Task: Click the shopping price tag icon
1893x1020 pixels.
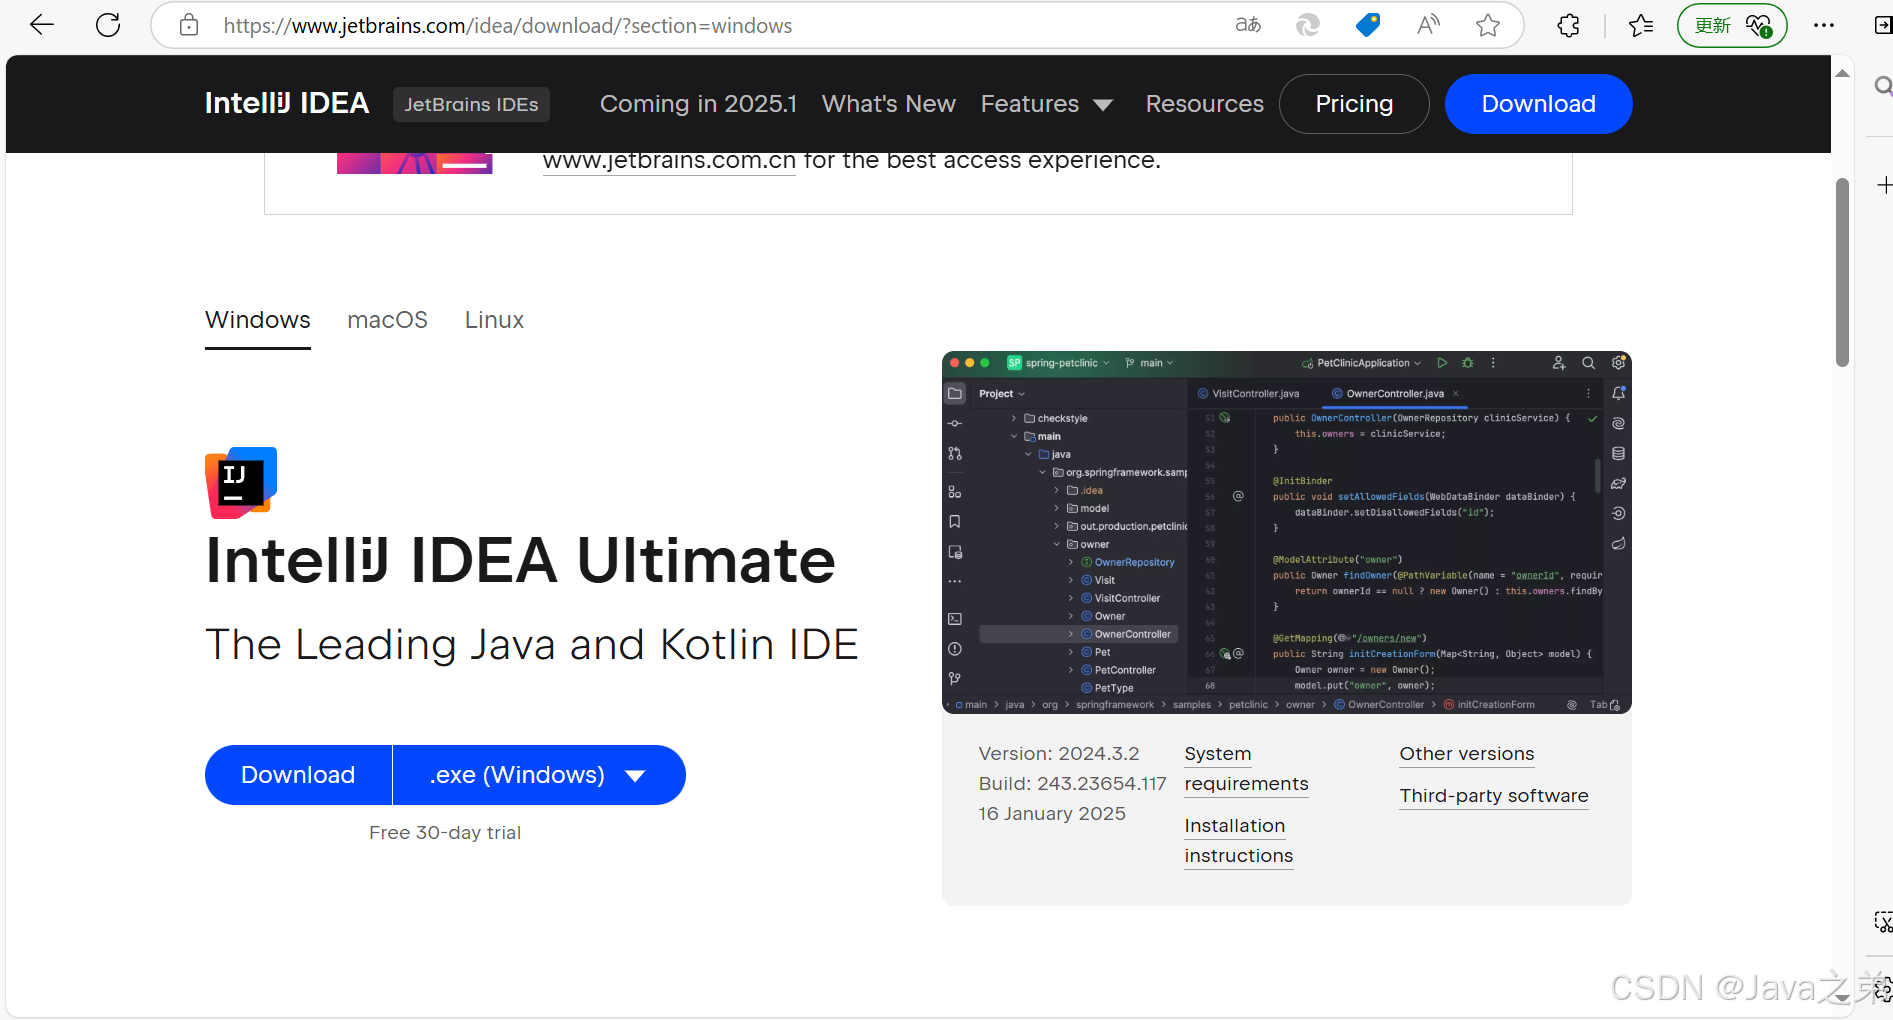Action: (1368, 25)
